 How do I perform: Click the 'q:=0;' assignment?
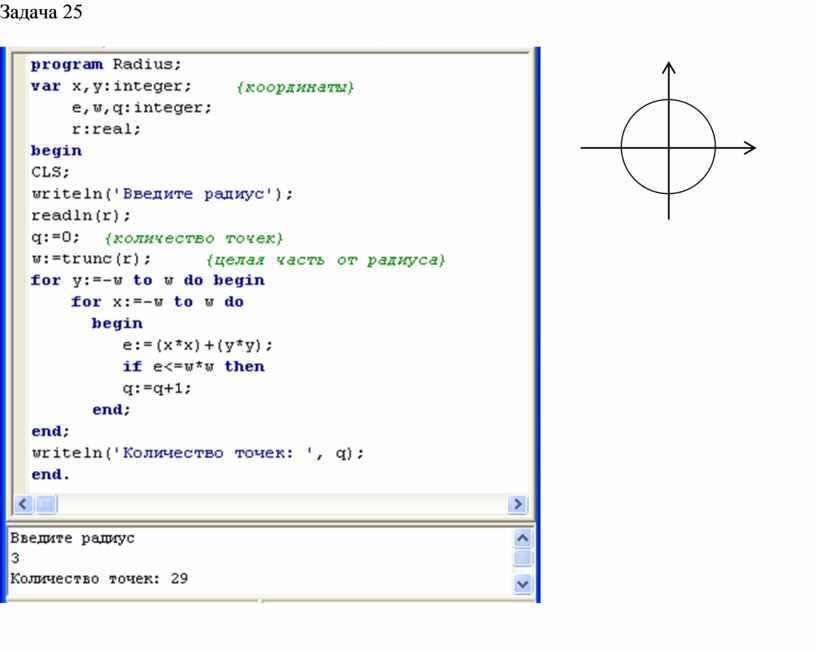click(x=55, y=237)
